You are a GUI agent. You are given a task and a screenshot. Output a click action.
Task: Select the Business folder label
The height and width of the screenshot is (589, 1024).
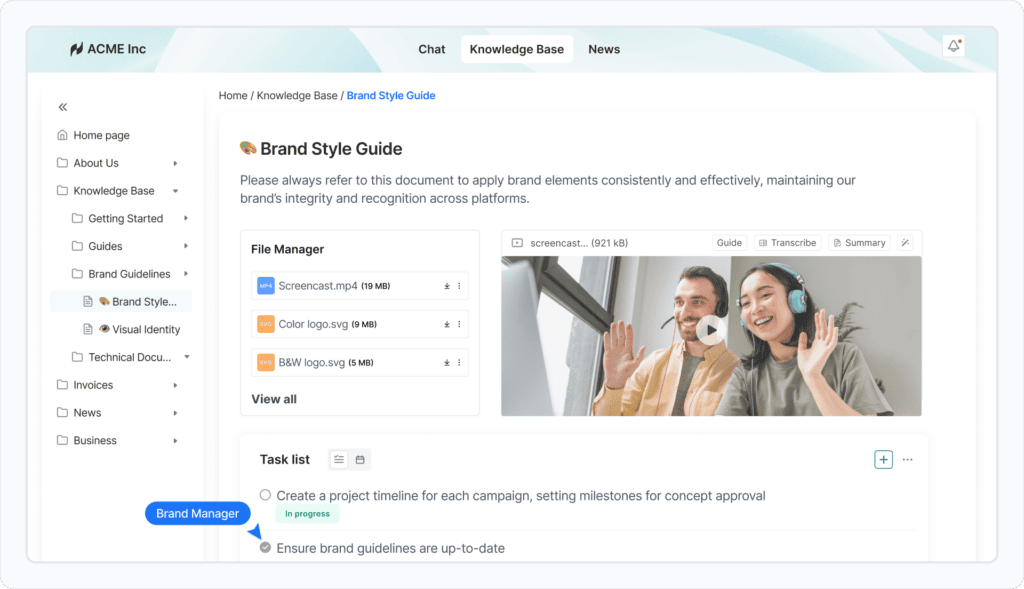(95, 441)
